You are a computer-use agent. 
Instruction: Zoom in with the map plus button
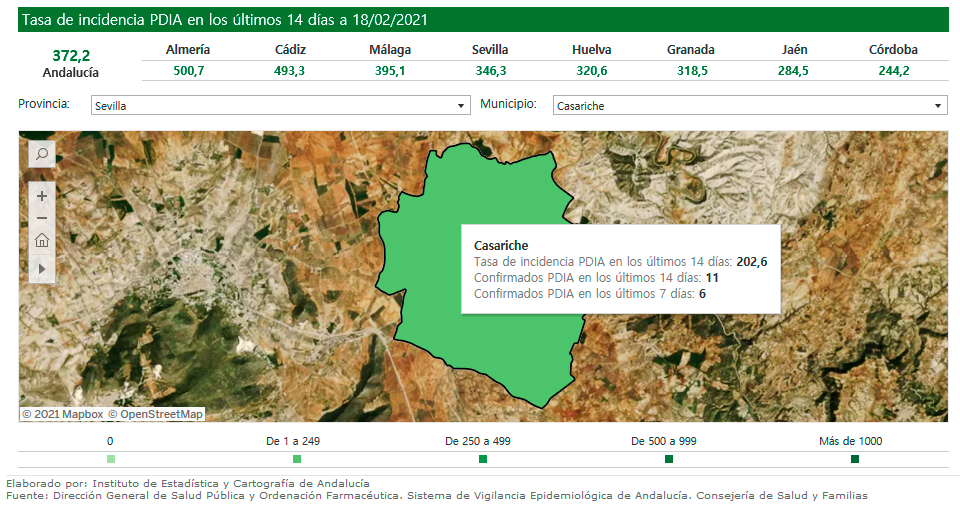pos(42,196)
